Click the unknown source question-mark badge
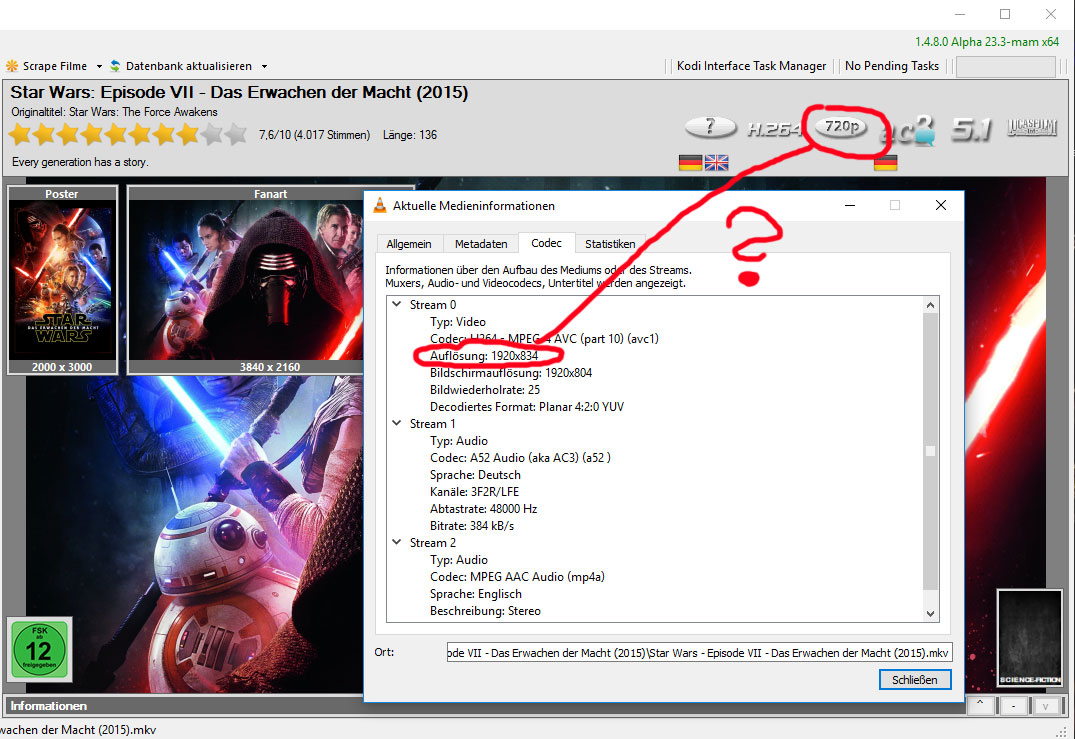1075x739 pixels. coord(710,127)
